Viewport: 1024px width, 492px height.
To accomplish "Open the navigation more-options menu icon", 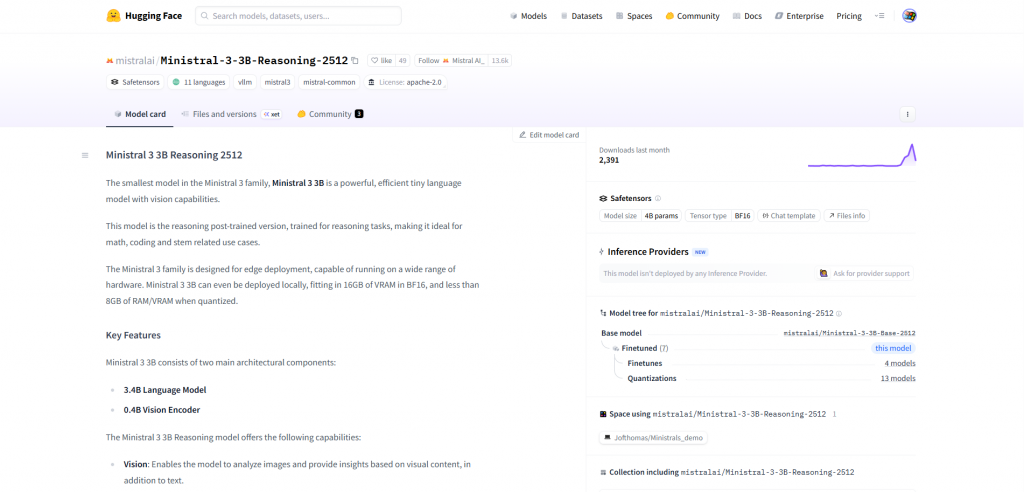I will pyautogui.click(x=879, y=16).
